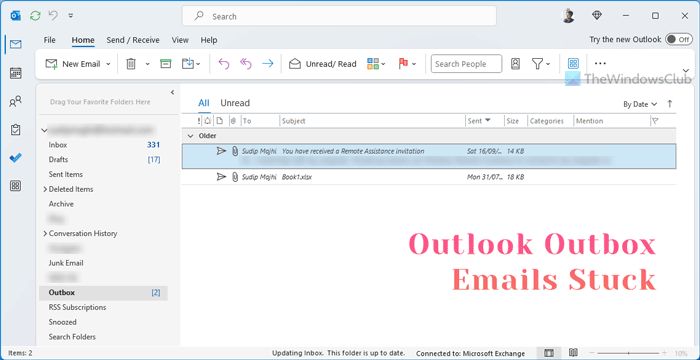This screenshot has width=700, height=360.
Task: Open the By Date sort dropdown
Action: coord(640,104)
